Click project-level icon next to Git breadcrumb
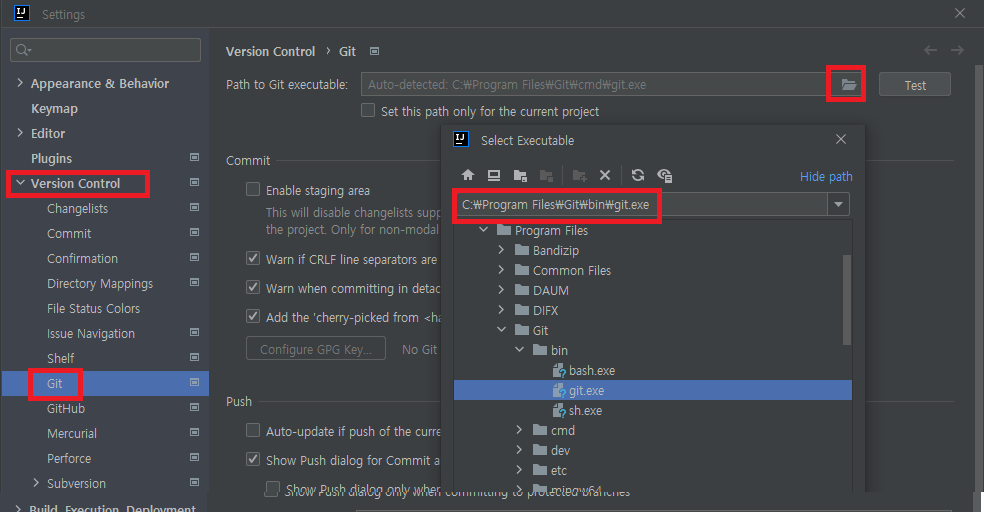 [x=375, y=51]
